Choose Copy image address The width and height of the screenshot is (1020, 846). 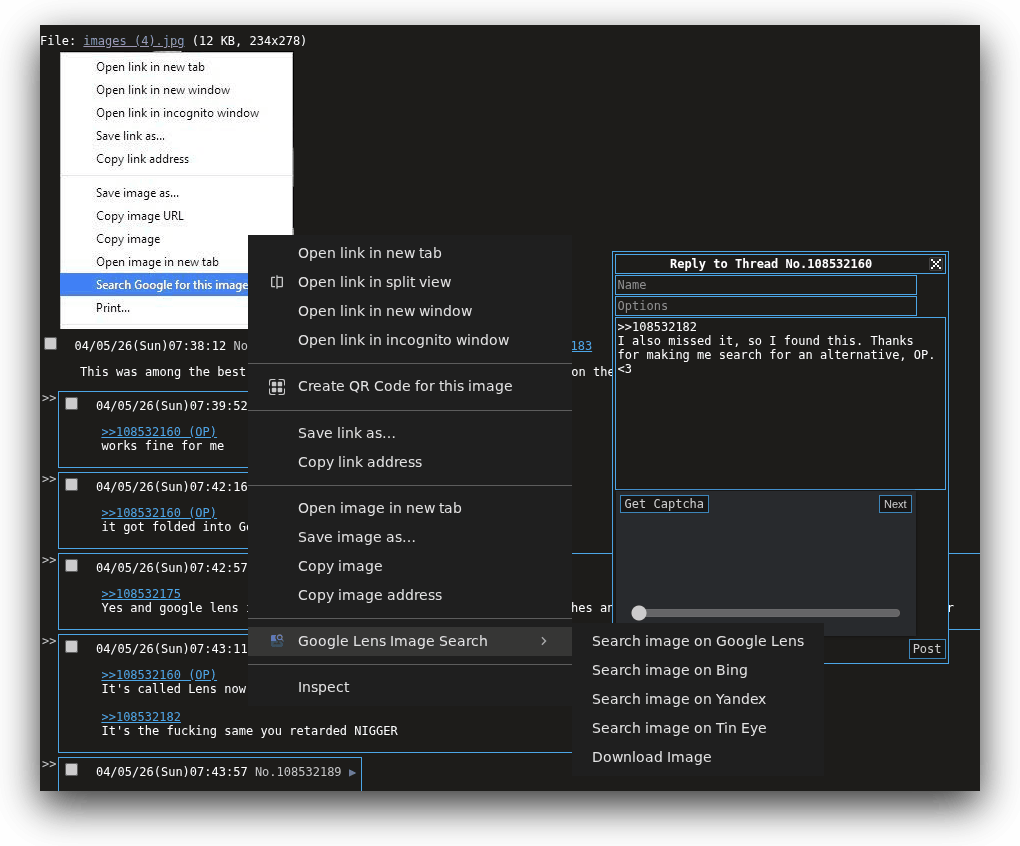pyautogui.click(x=410, y=595)
